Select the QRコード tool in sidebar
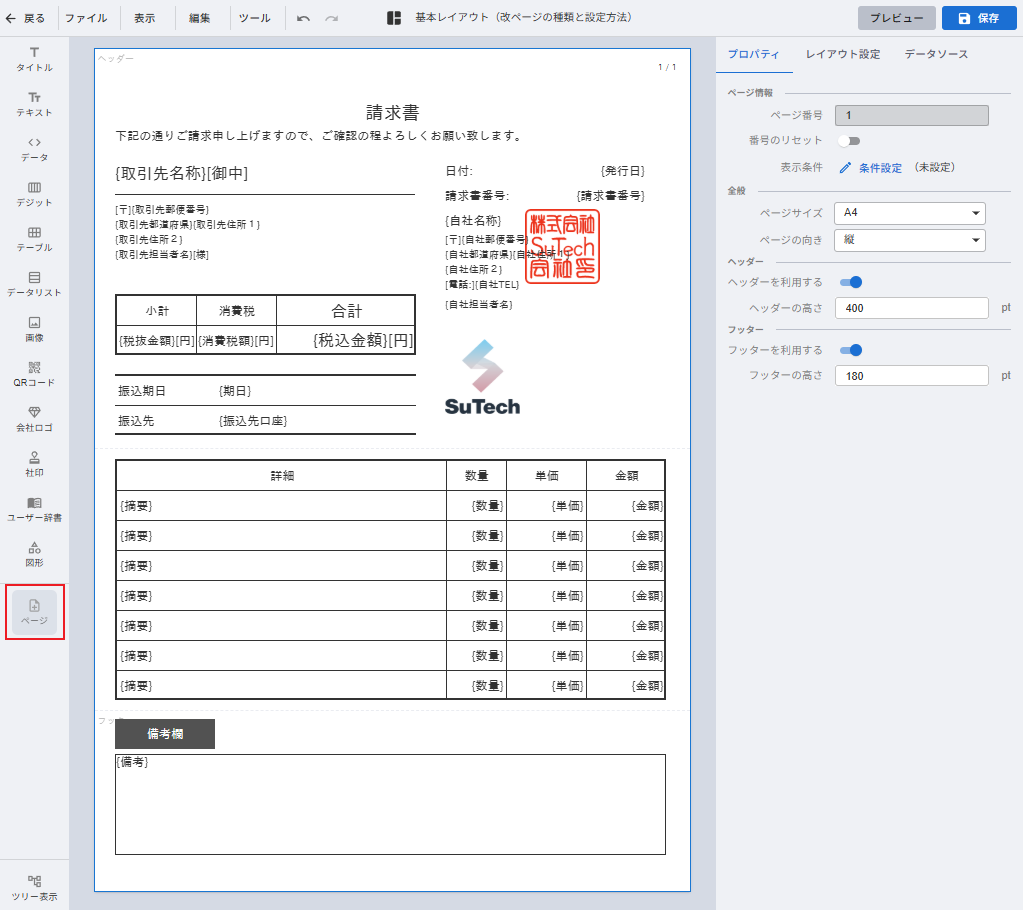The width and height of the screenshot is (1023, 910). (x=34, y=373)
